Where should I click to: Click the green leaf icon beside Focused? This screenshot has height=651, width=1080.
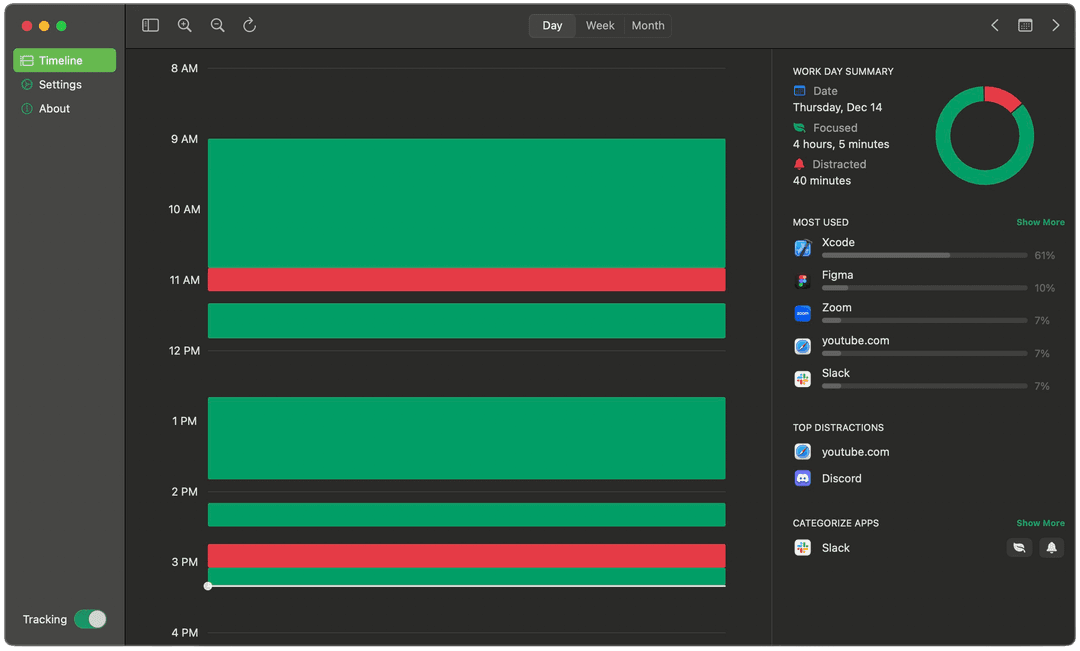click(x=799, y=127)
